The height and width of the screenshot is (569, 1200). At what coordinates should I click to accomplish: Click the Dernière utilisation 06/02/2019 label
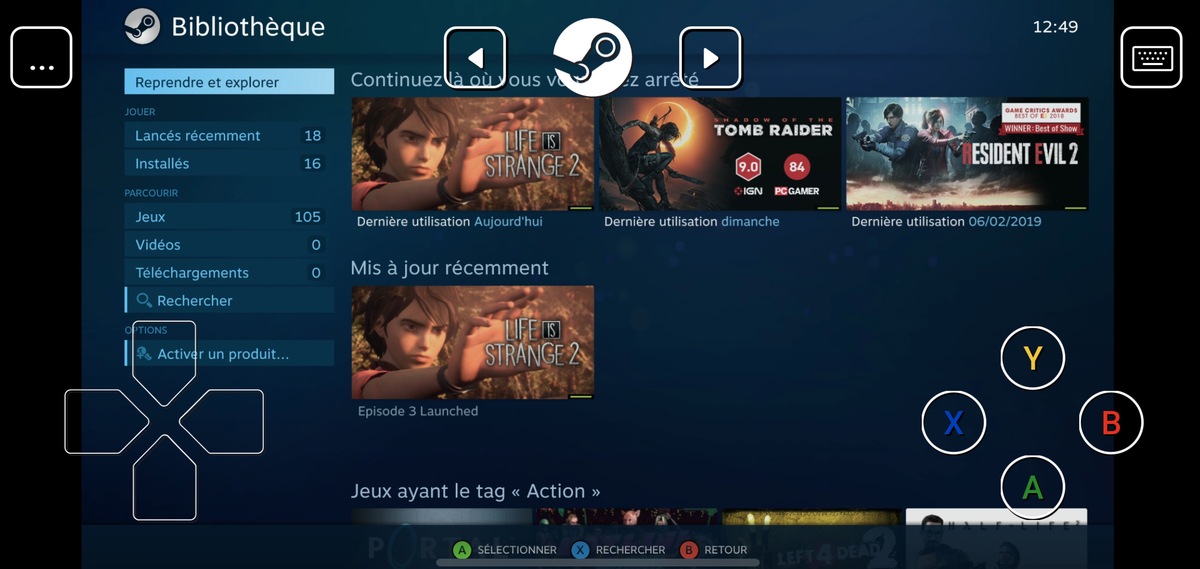tap(946, 221)
